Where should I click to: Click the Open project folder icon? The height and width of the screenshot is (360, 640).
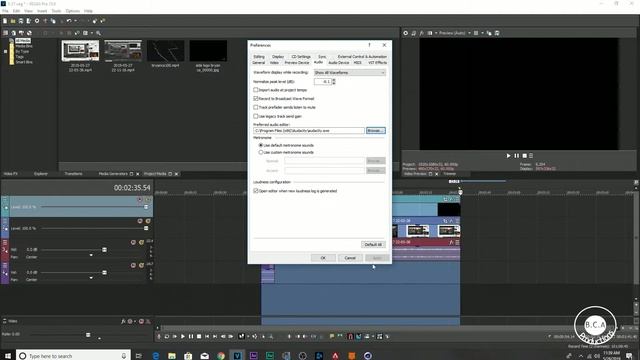13,21
